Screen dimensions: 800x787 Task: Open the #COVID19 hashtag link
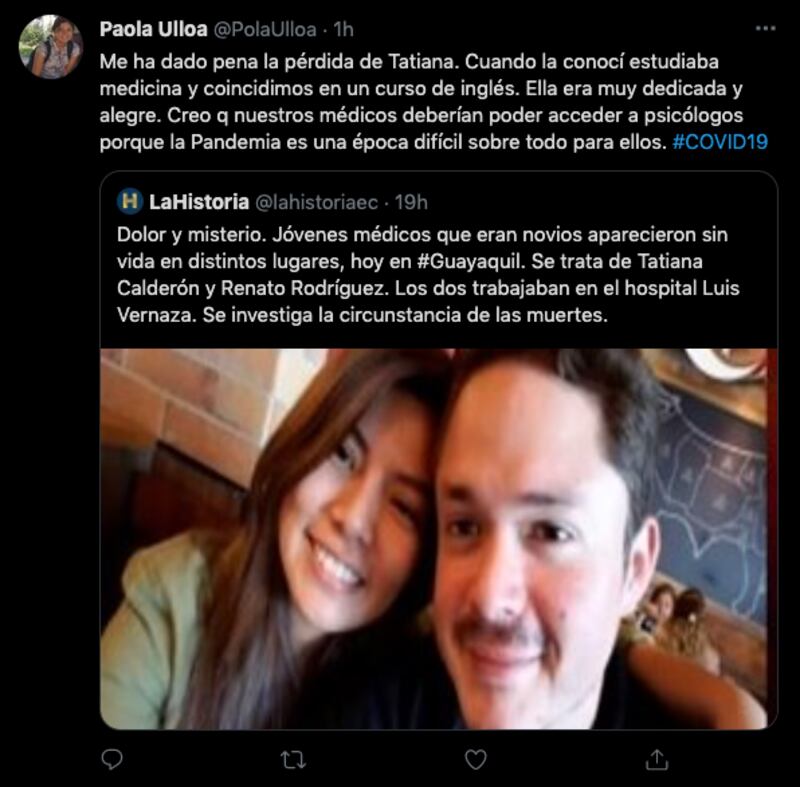[x=720, y=142]
